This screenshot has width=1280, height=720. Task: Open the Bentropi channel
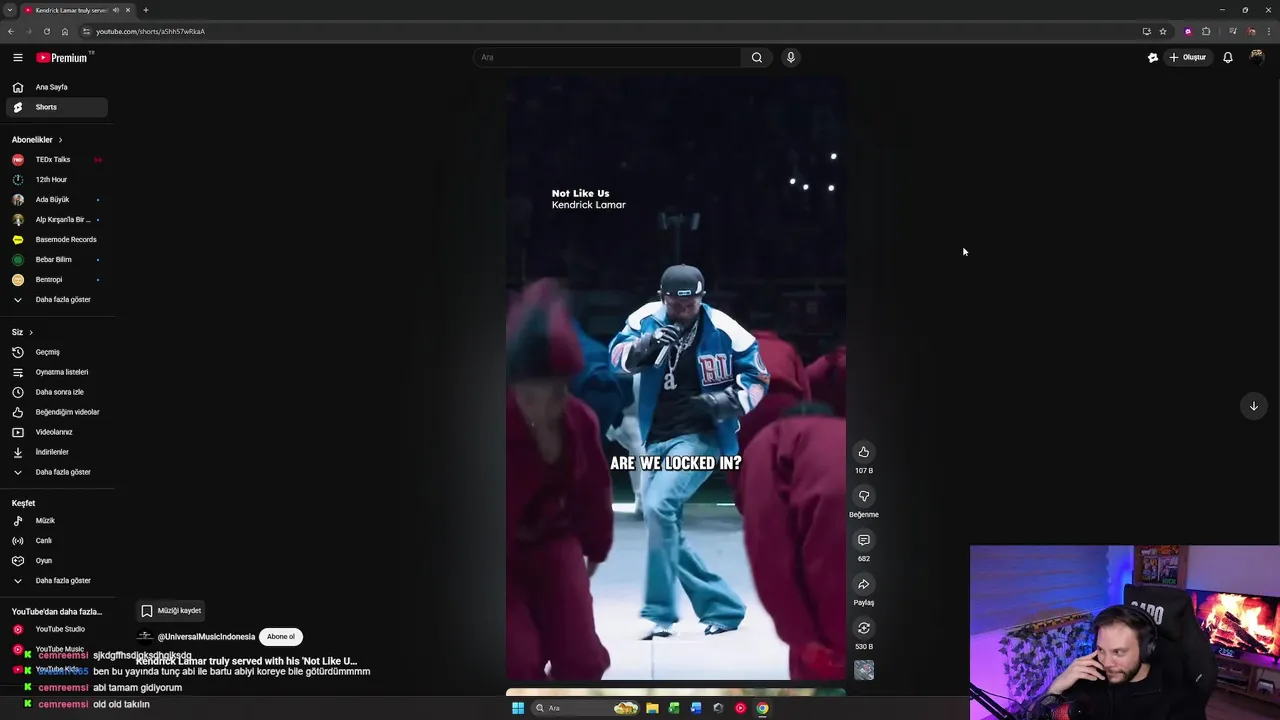pos(56,280)
